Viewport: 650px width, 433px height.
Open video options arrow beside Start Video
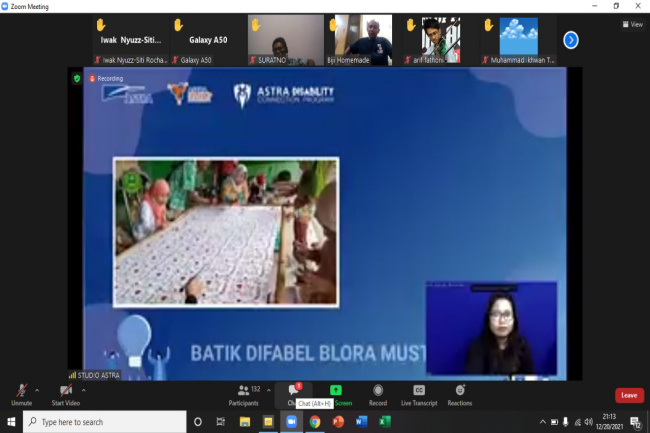tap(84, 390)
